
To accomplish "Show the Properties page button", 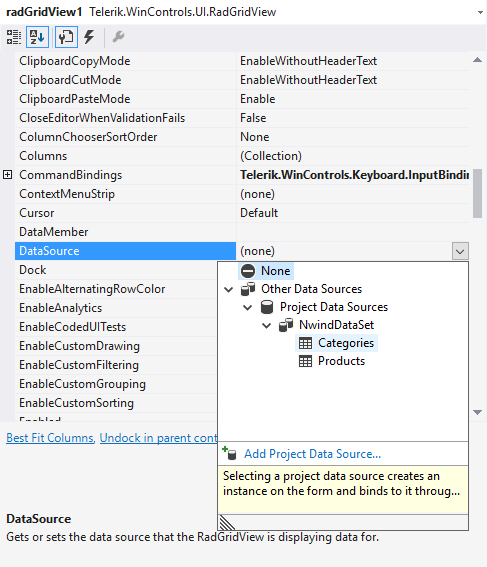I will pyautogui.click(x=66, y=37).
